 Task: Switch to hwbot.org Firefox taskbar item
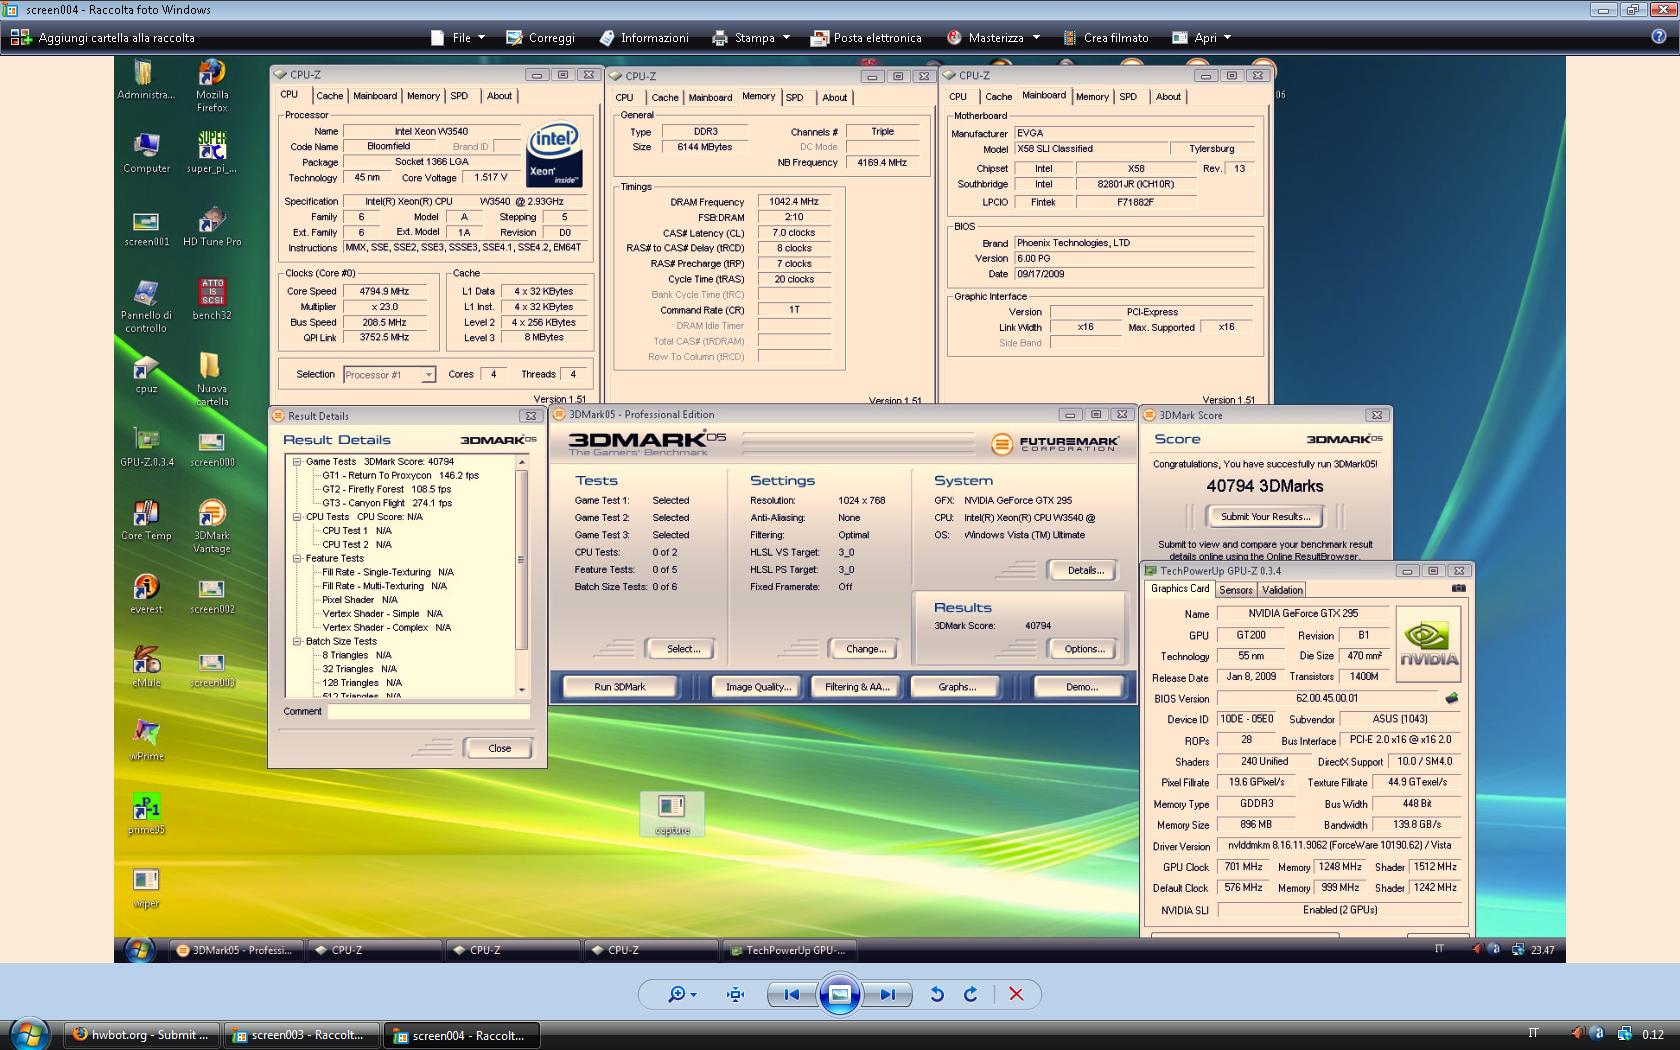coord(140,1035)
